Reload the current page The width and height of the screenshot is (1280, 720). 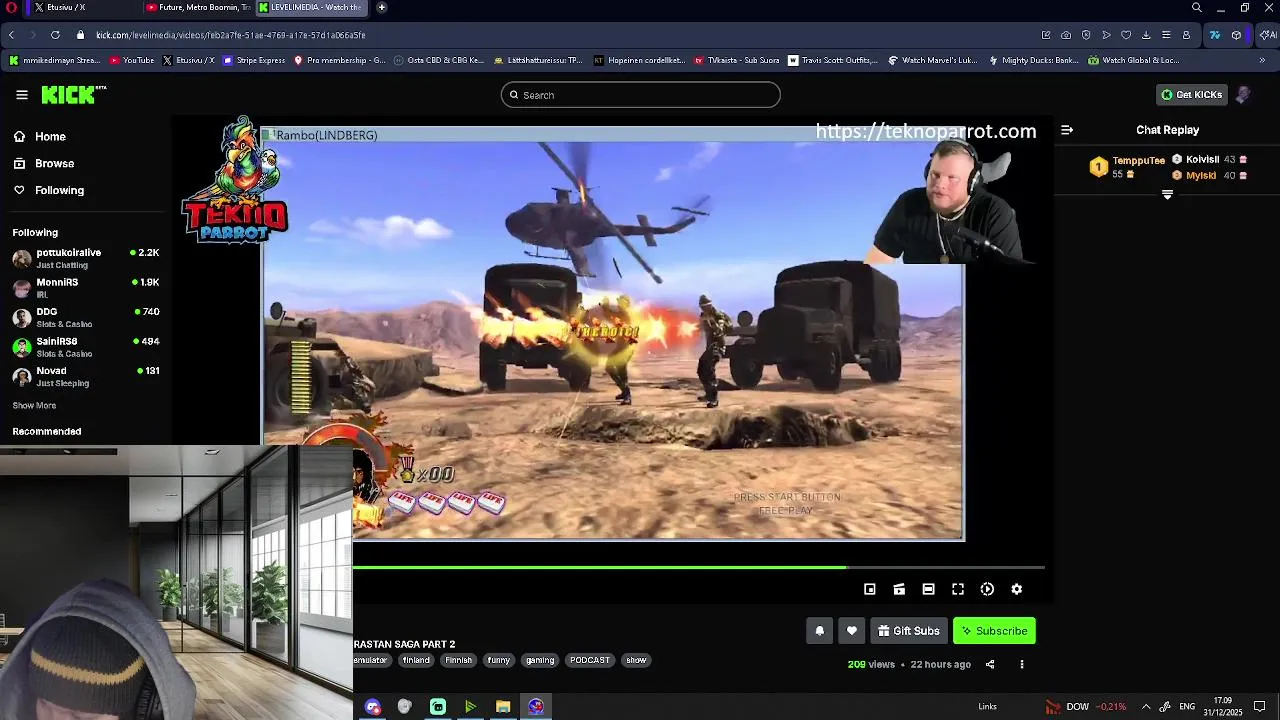(55, 35)
